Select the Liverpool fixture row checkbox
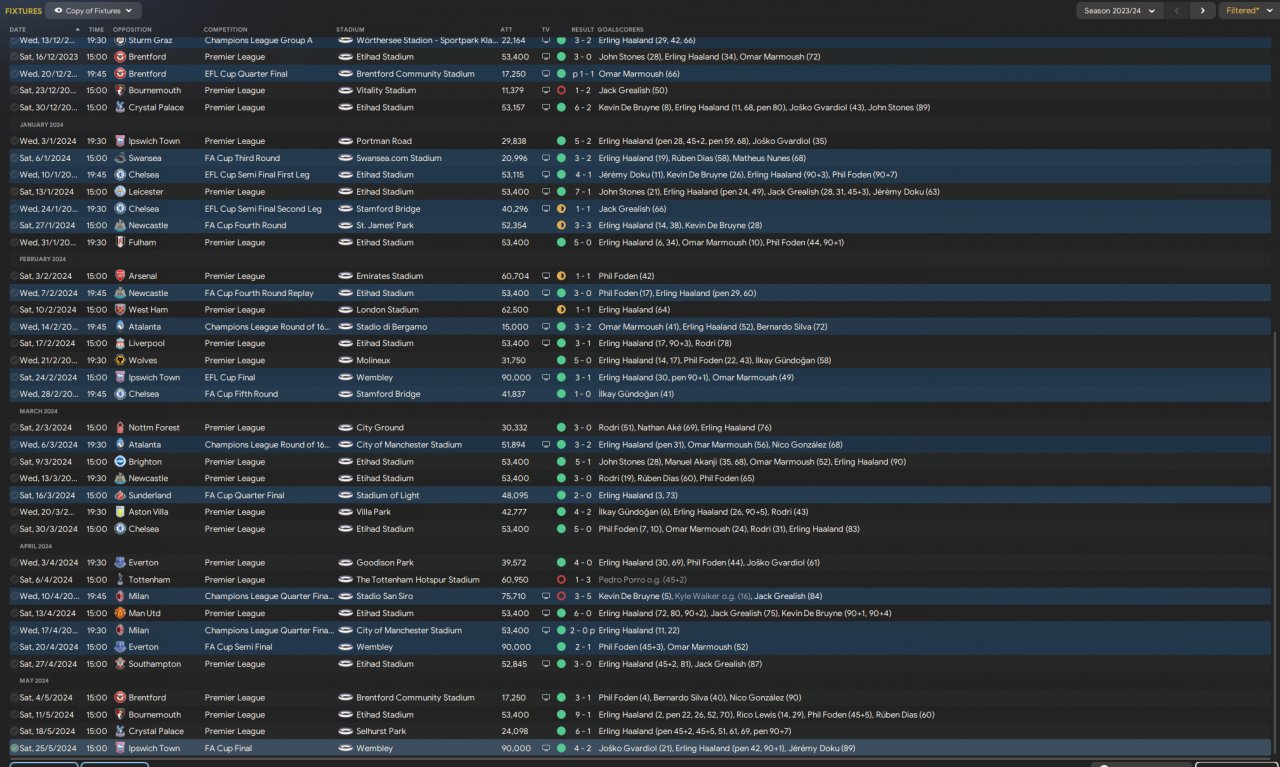The width and height of the screenshot is (1280, 767). [14, 343]
